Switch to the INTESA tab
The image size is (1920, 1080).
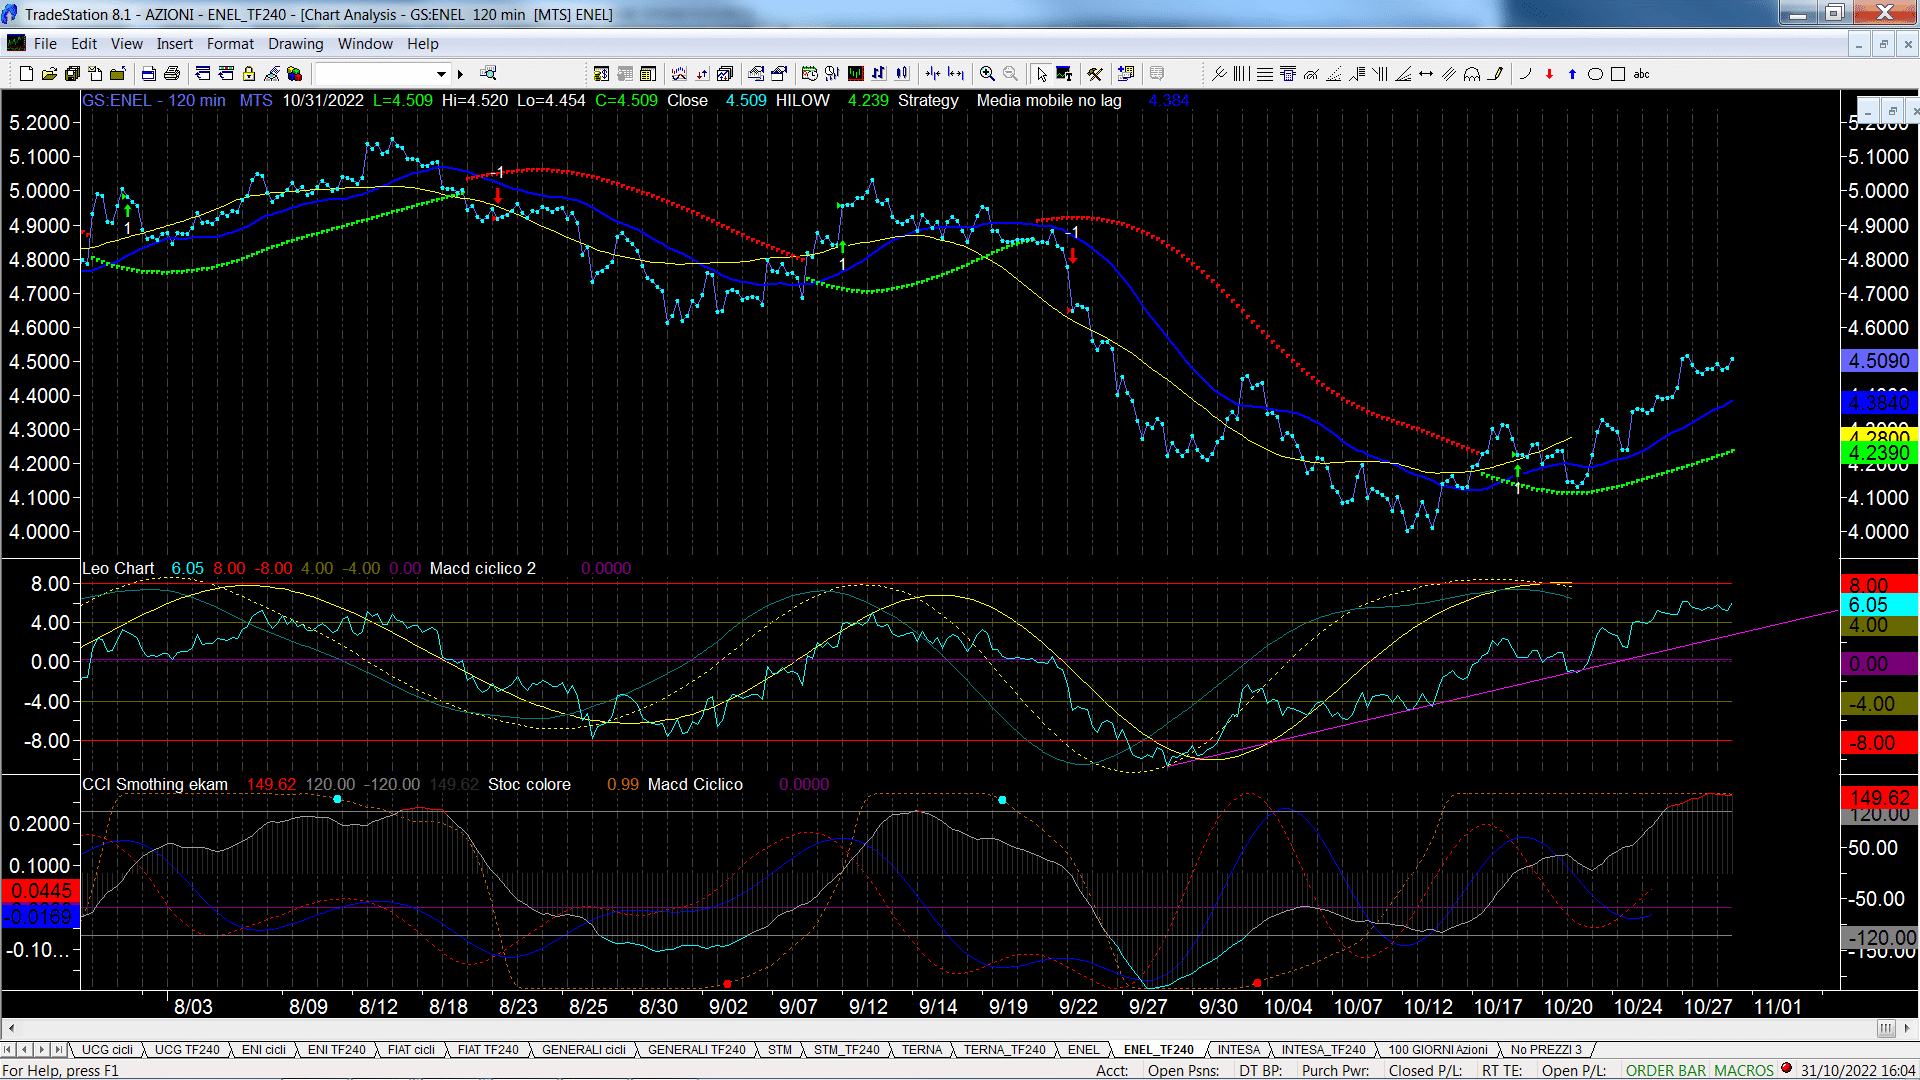pos(1239,1049)
